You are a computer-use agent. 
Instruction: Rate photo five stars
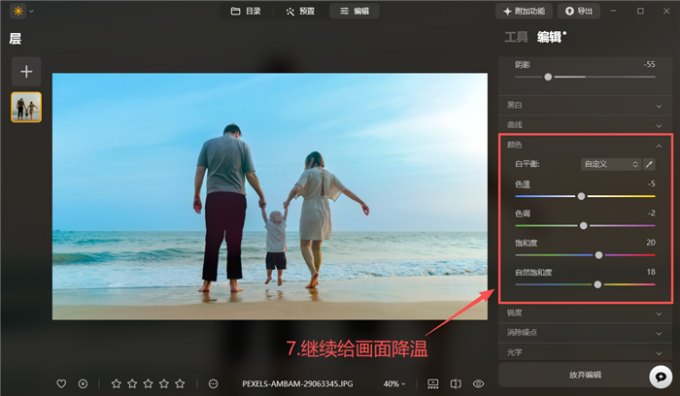tap(180, 384)
